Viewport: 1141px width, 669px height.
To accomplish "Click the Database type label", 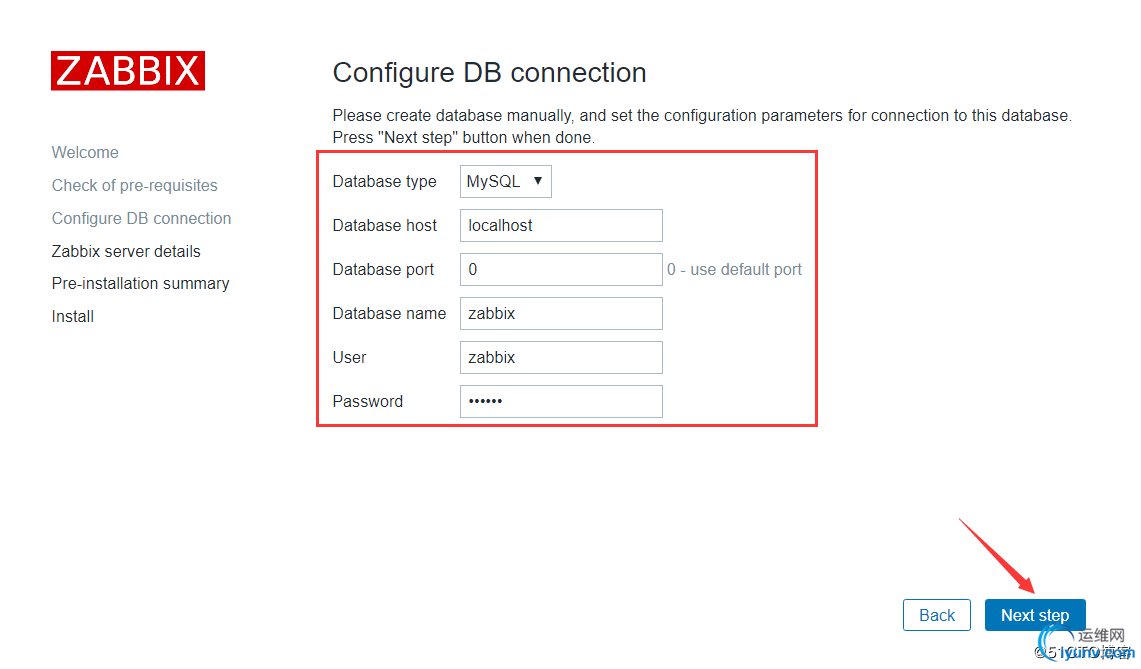I will point(384,181).
